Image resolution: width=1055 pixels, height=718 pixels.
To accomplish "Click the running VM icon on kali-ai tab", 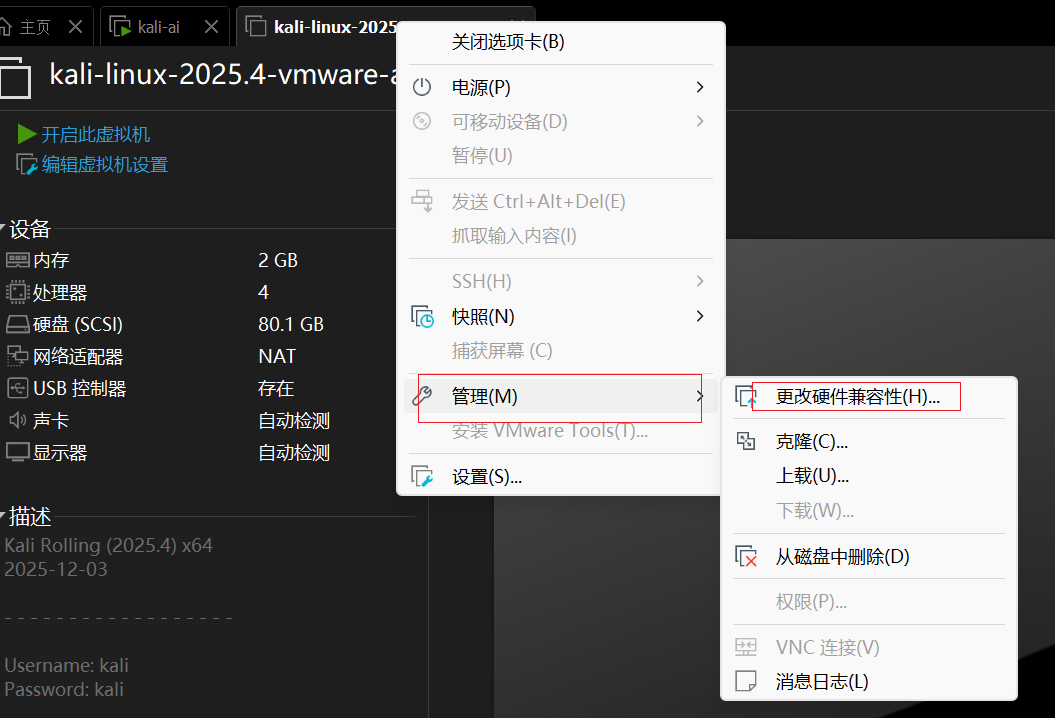I will (x=120, y=27).
